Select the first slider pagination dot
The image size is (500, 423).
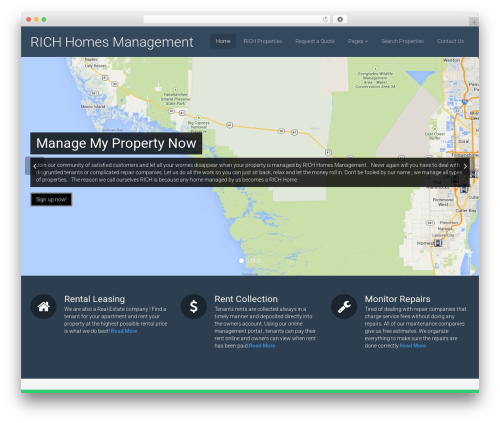point(241,261)
